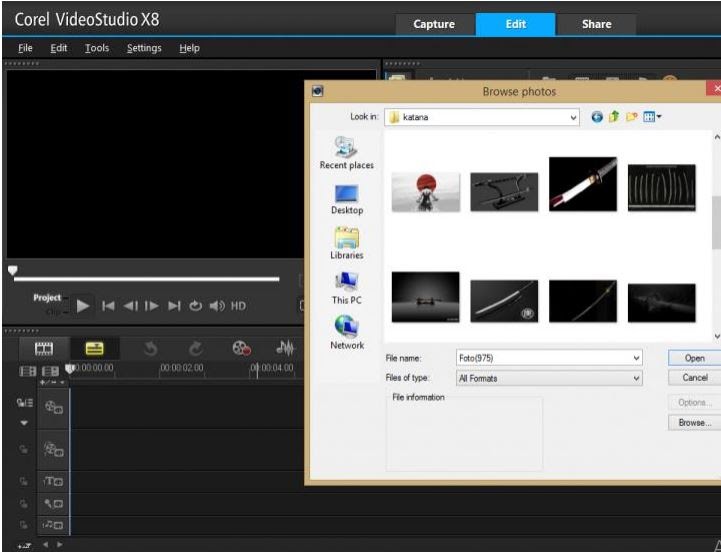Open the Help menu
Image resolution: width=721 pixels, height=552 pixels.
[x=189, y=48]
